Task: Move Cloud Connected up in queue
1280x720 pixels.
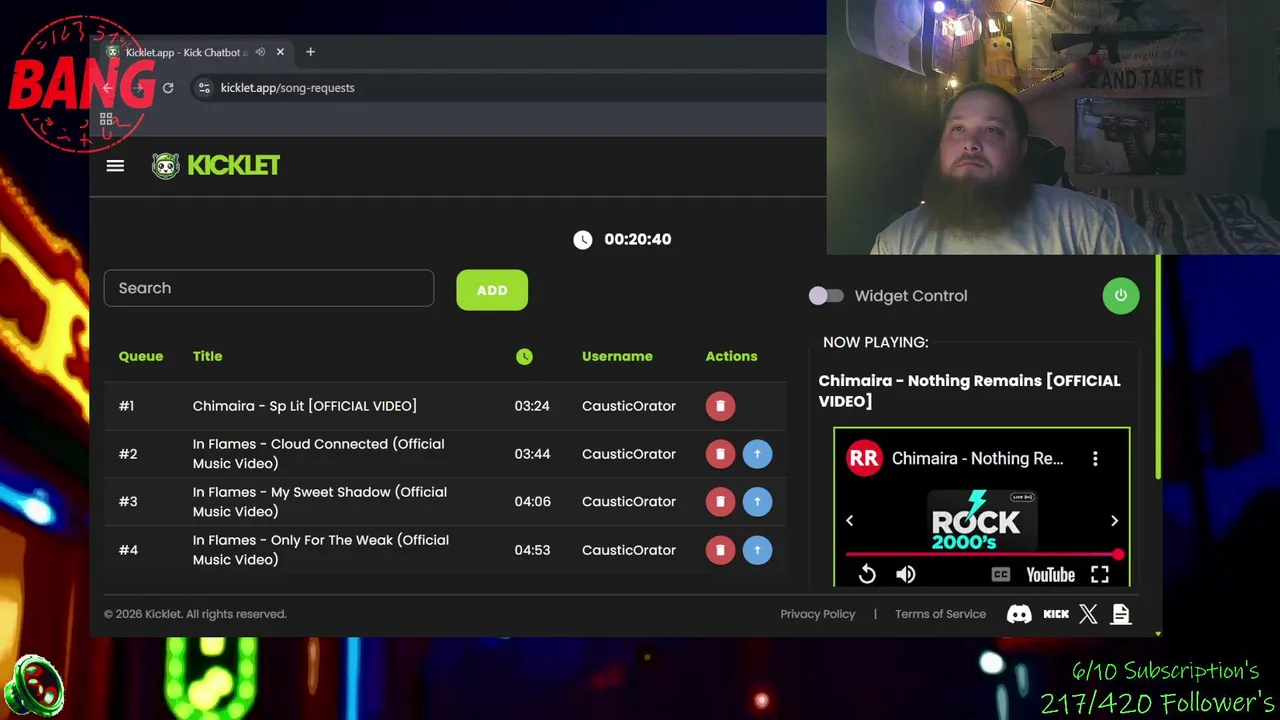Action: [757, 454]
